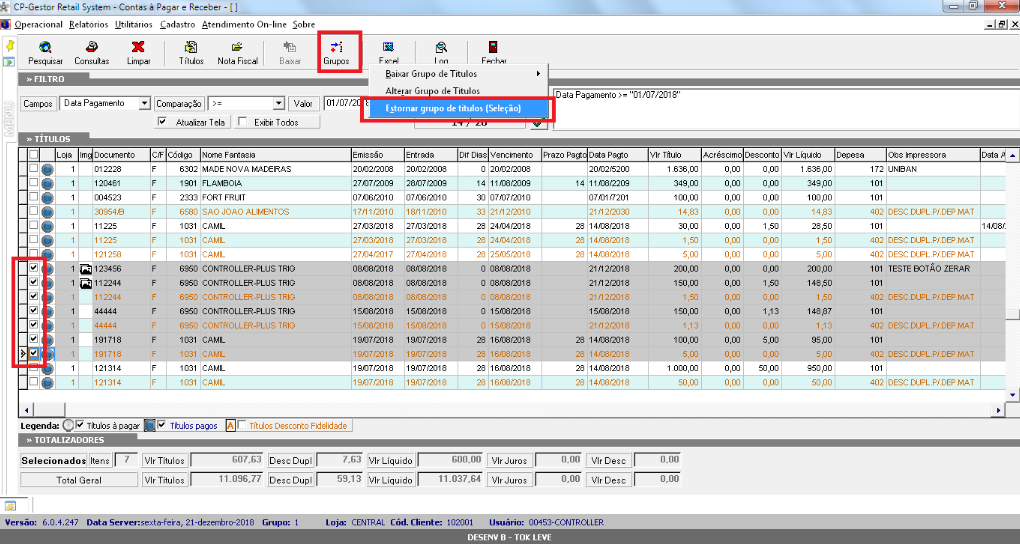Open the Operacional menu
1020x544 pixels.
click(38, 25)
